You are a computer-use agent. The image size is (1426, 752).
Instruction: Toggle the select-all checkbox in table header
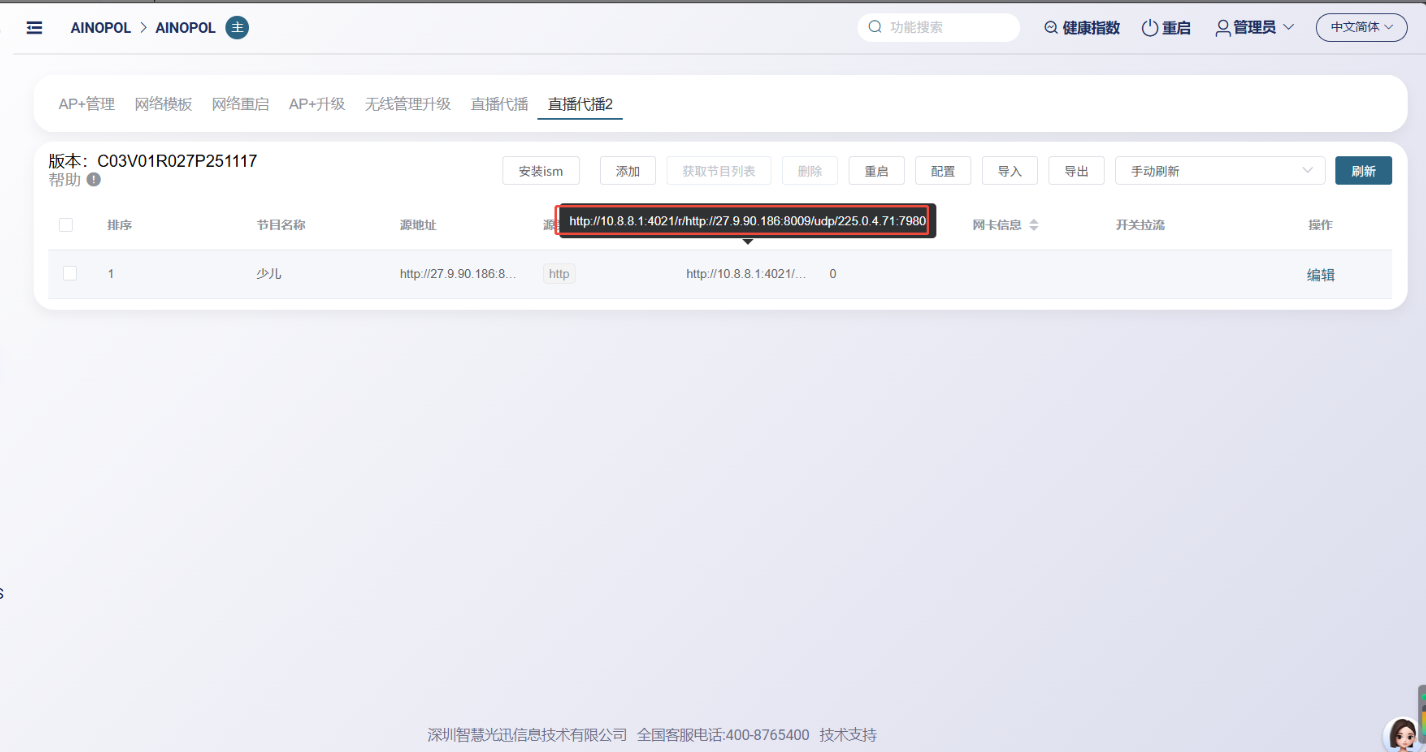click(x=66, y=225)
